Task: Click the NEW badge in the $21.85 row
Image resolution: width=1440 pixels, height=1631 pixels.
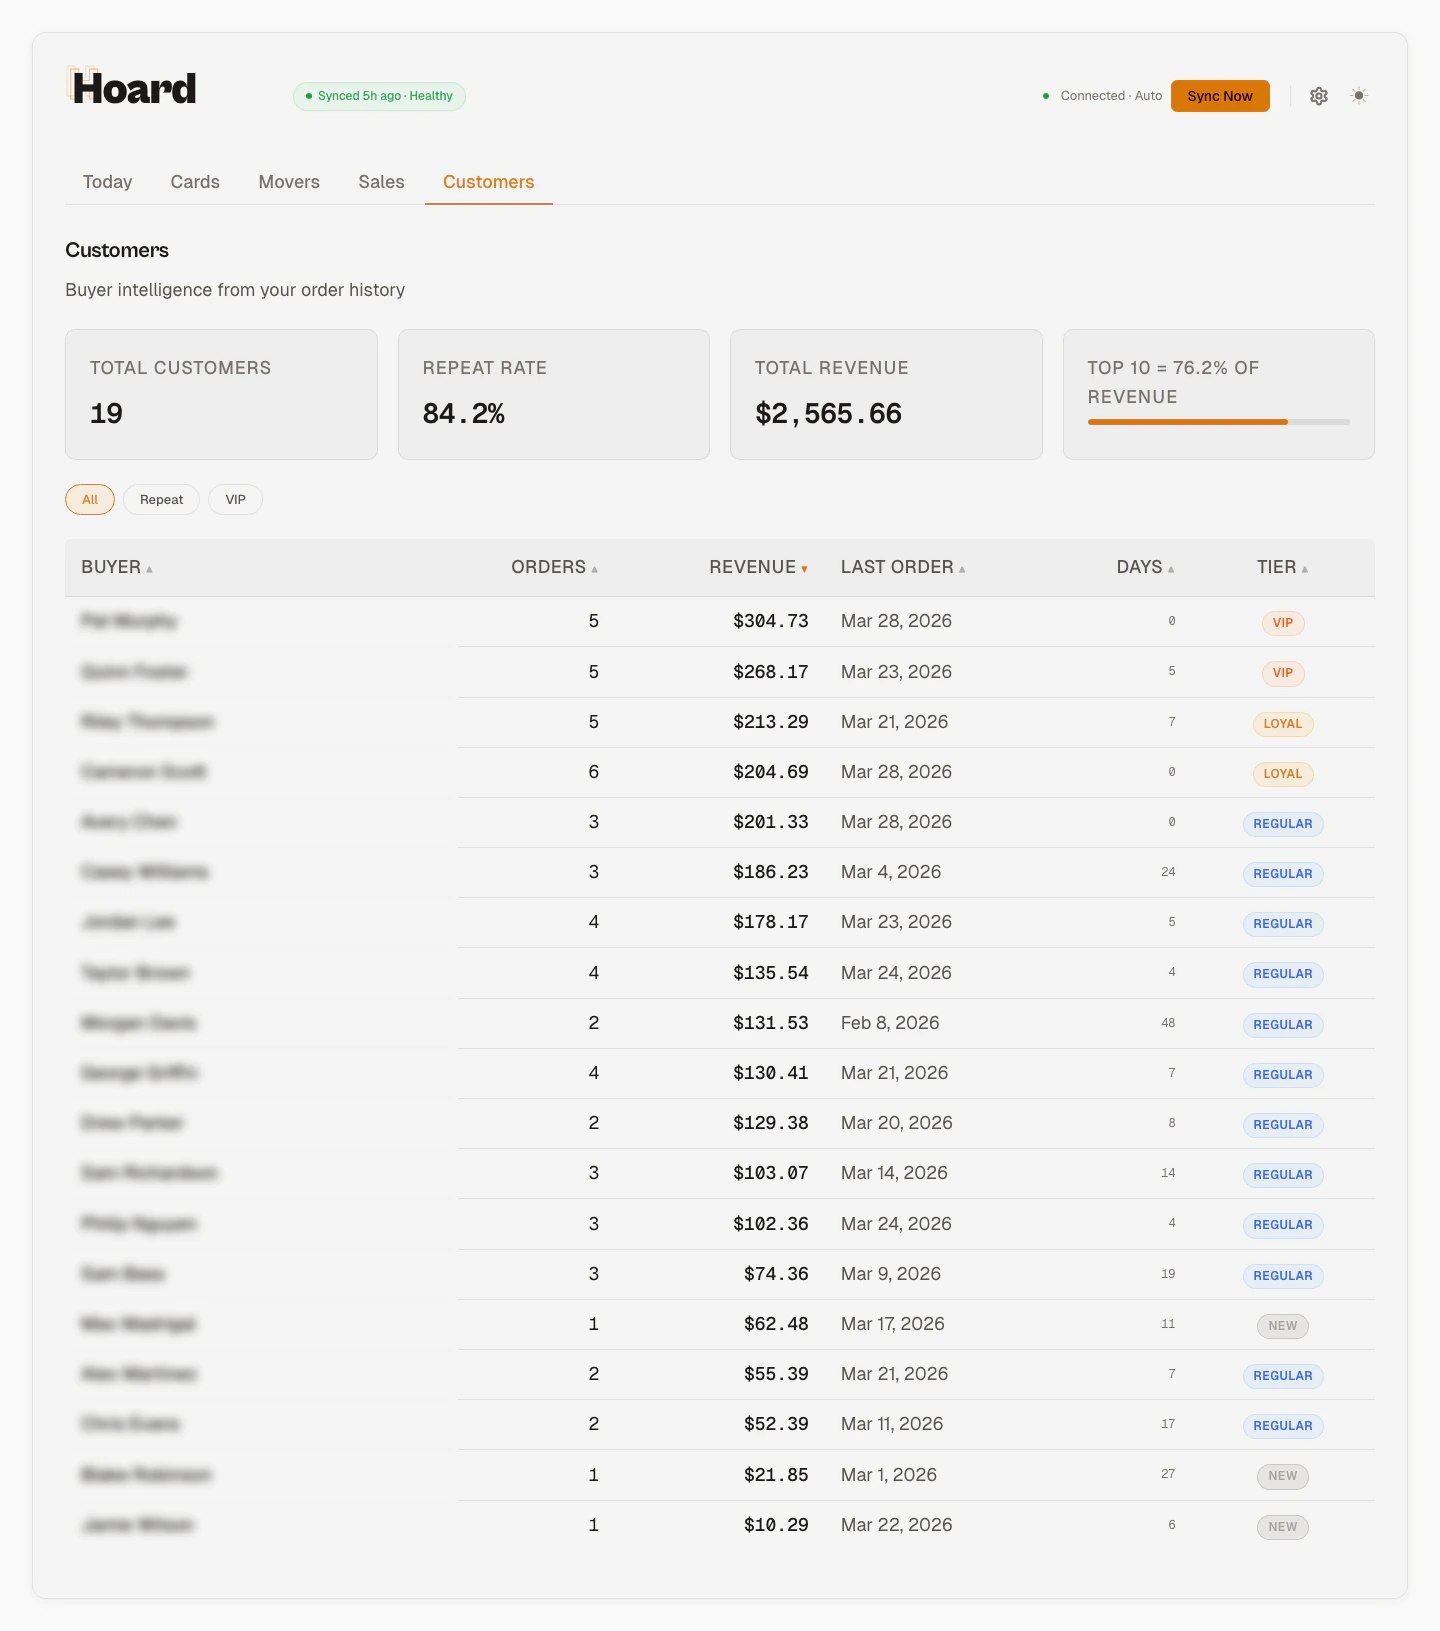Action: [1283, 1476]
